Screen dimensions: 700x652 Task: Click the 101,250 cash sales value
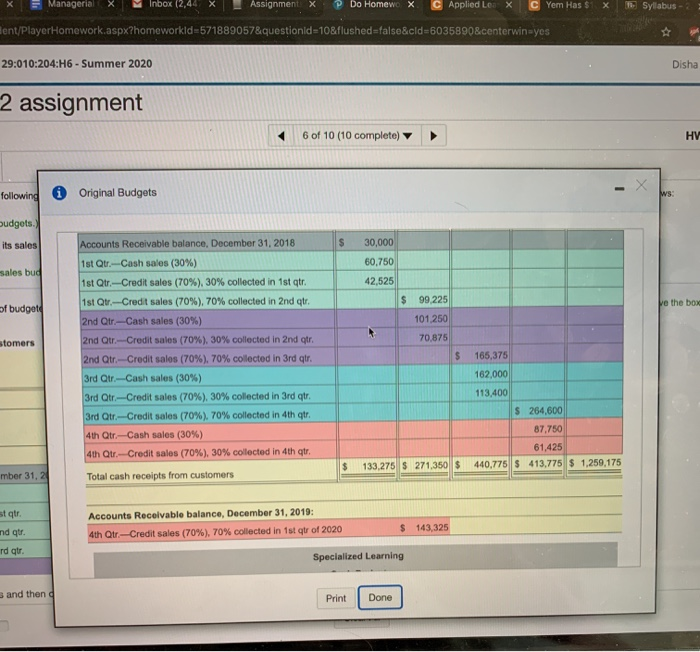click(x=431, y=319)
